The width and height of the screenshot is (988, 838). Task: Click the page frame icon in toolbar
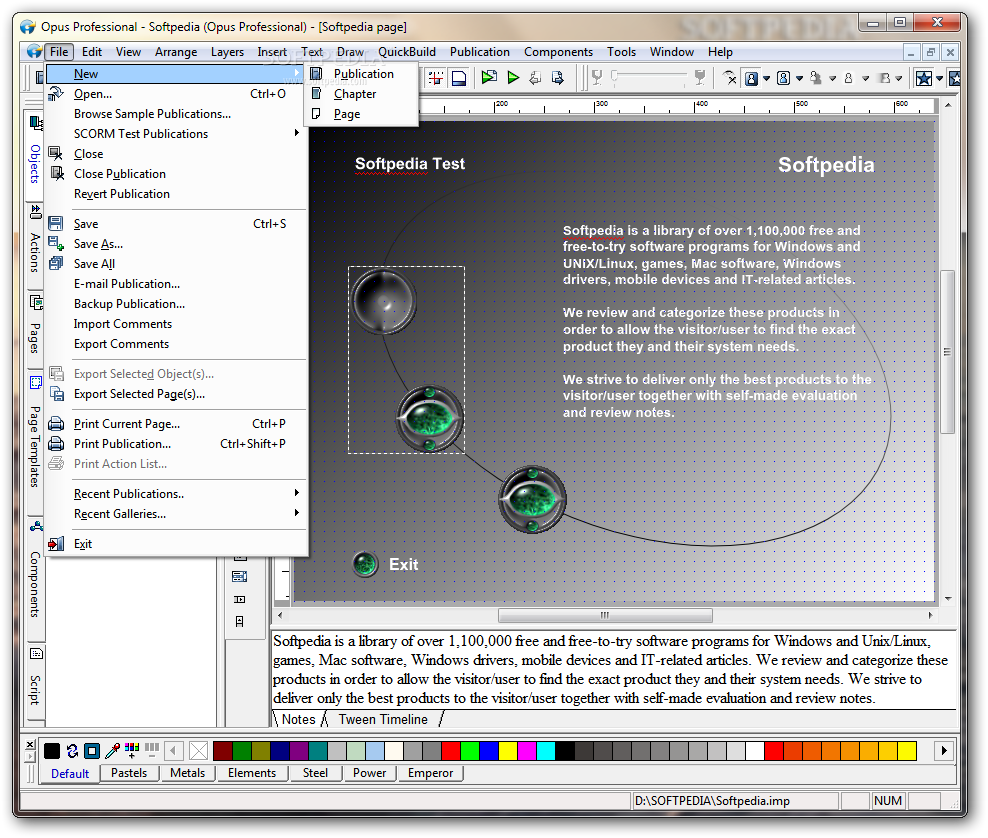click(x=459, y=78)
